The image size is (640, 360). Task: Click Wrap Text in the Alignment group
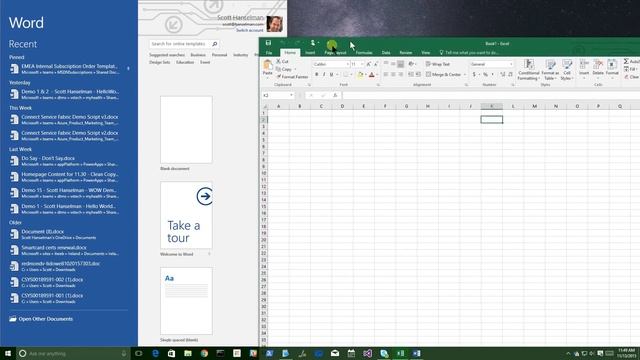click(x=438, y=64)
